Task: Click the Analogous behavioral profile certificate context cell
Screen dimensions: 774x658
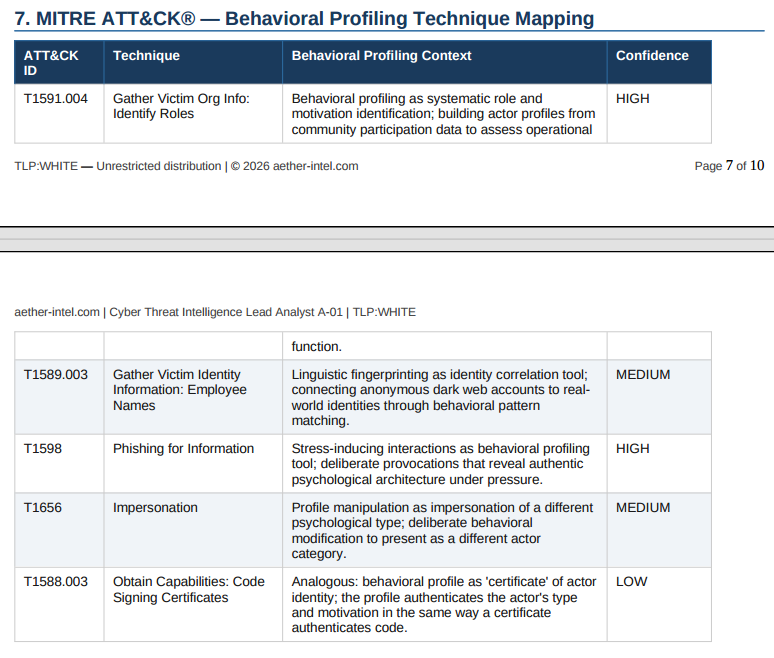Action: tap(444, 605)
